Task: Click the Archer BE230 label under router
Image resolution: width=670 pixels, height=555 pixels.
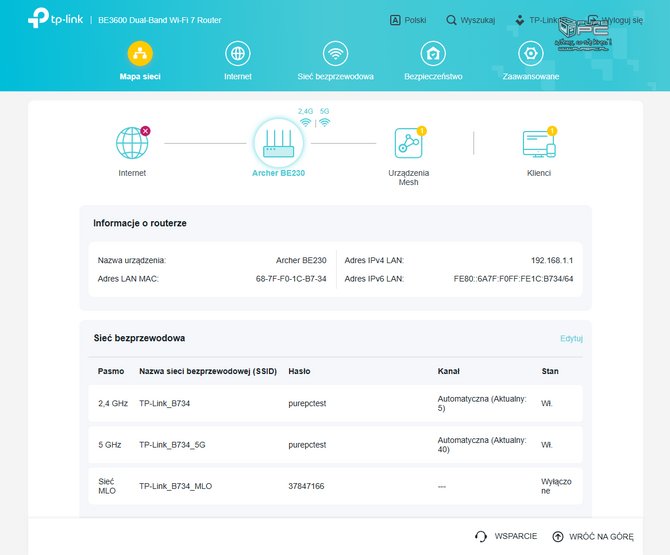Action: (x=279, y=173)
